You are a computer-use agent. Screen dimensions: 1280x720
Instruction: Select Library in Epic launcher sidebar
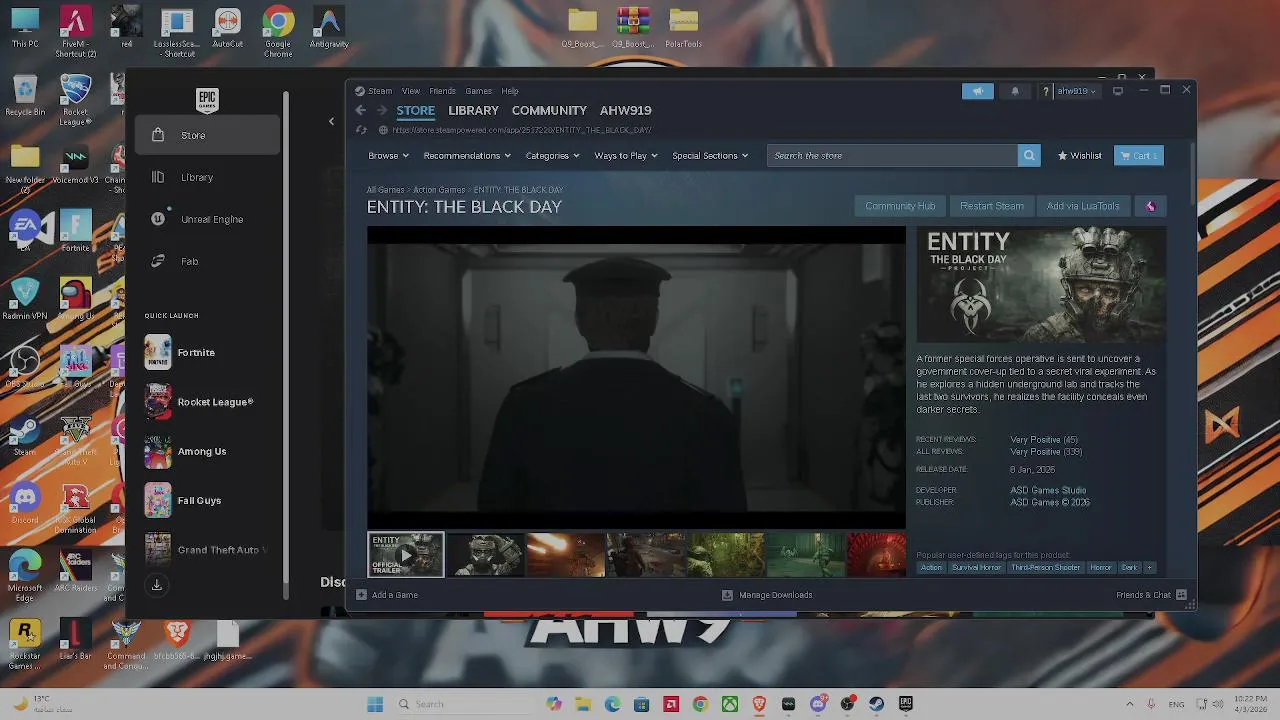click(207, 177)
